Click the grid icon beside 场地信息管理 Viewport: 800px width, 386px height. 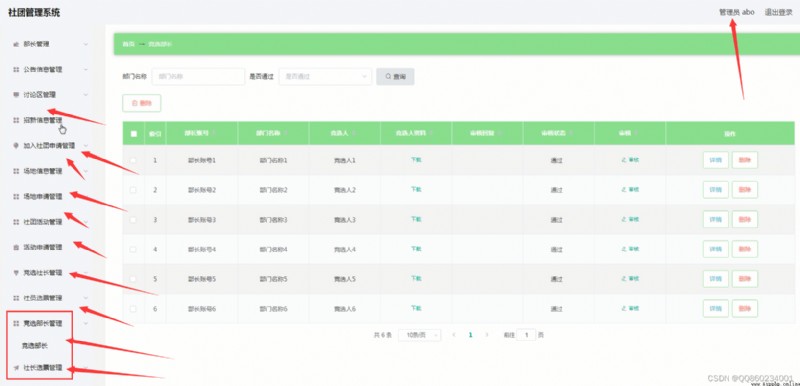[15, 171]
